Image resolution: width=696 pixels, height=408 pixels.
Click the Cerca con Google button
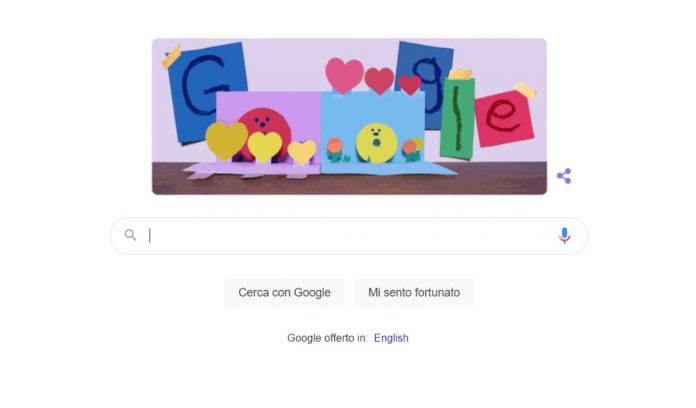click(x=284, y=293)
